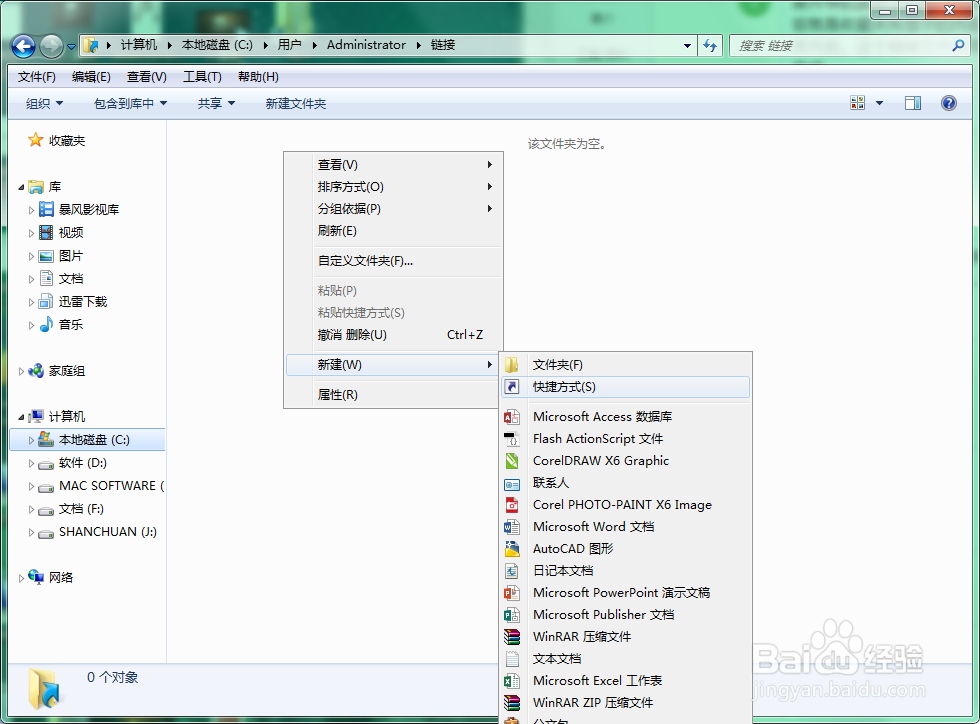Open the 编辑(E) menu

pos(91,77)
